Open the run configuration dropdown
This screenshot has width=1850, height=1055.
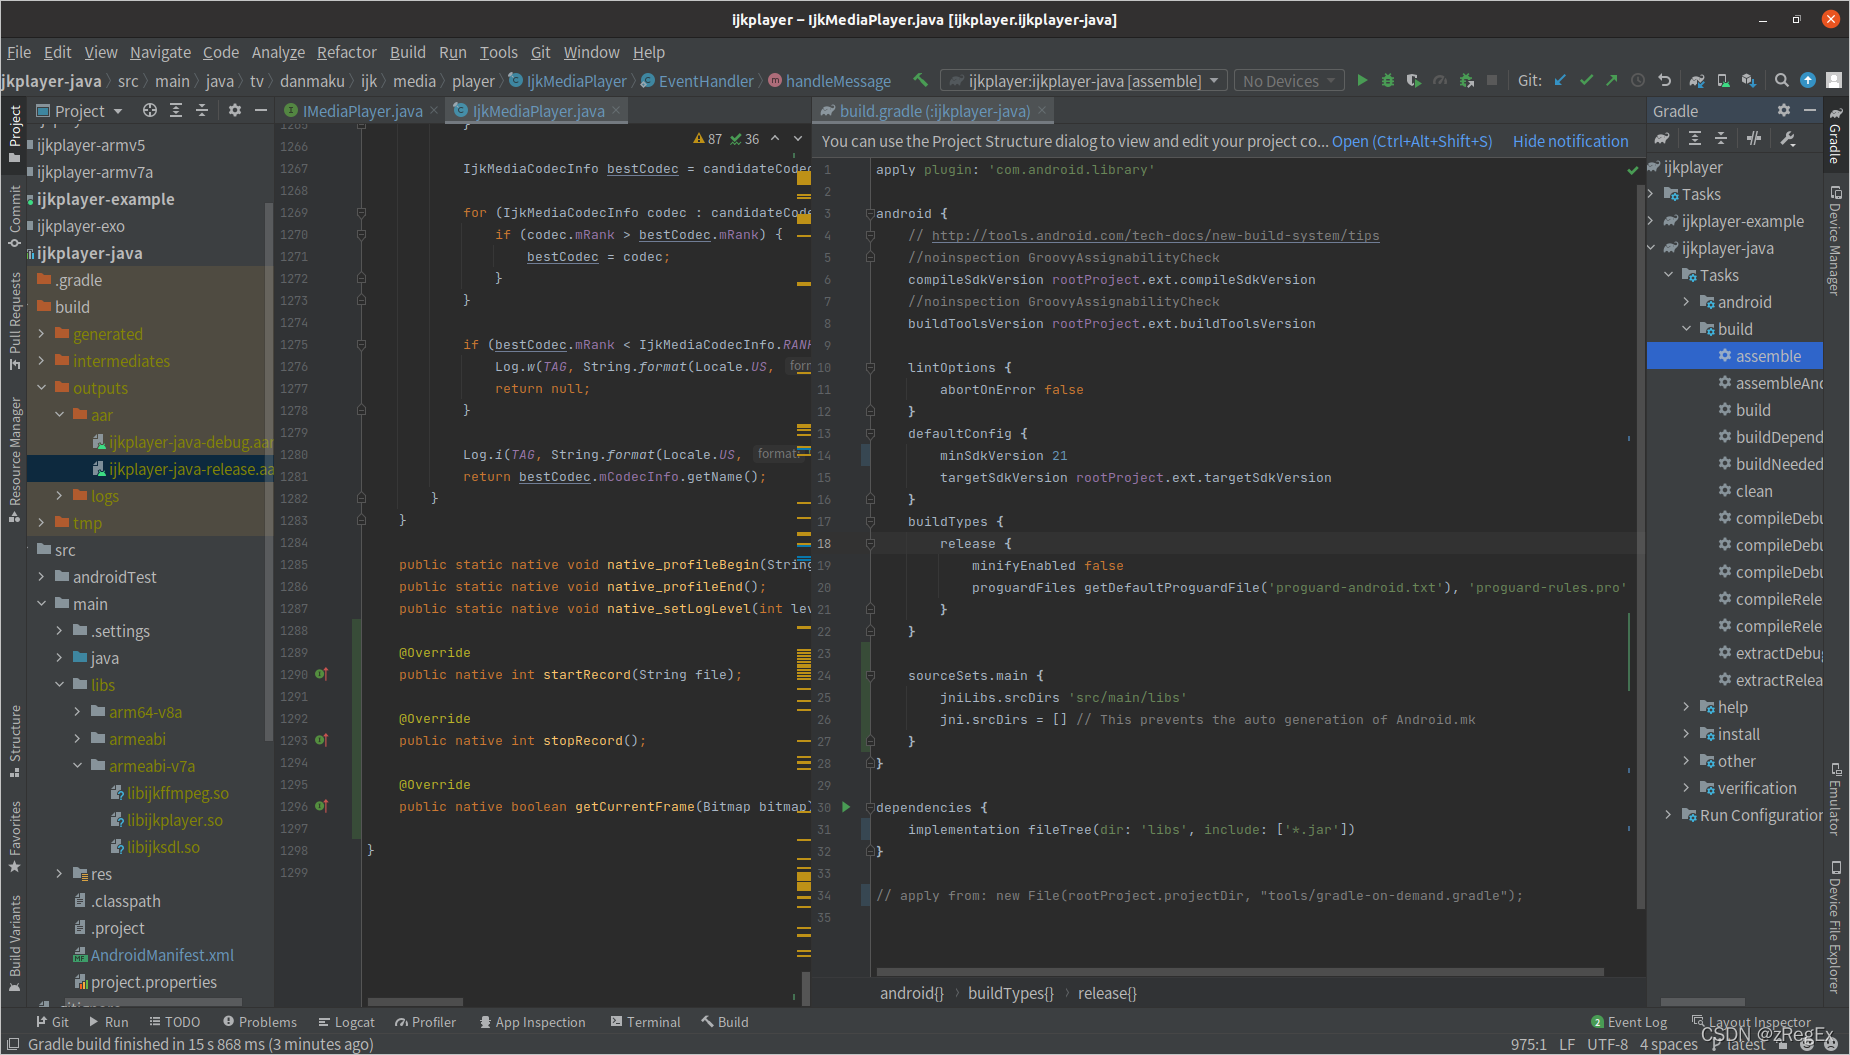pyautogui.click(x=1084, y=81)
